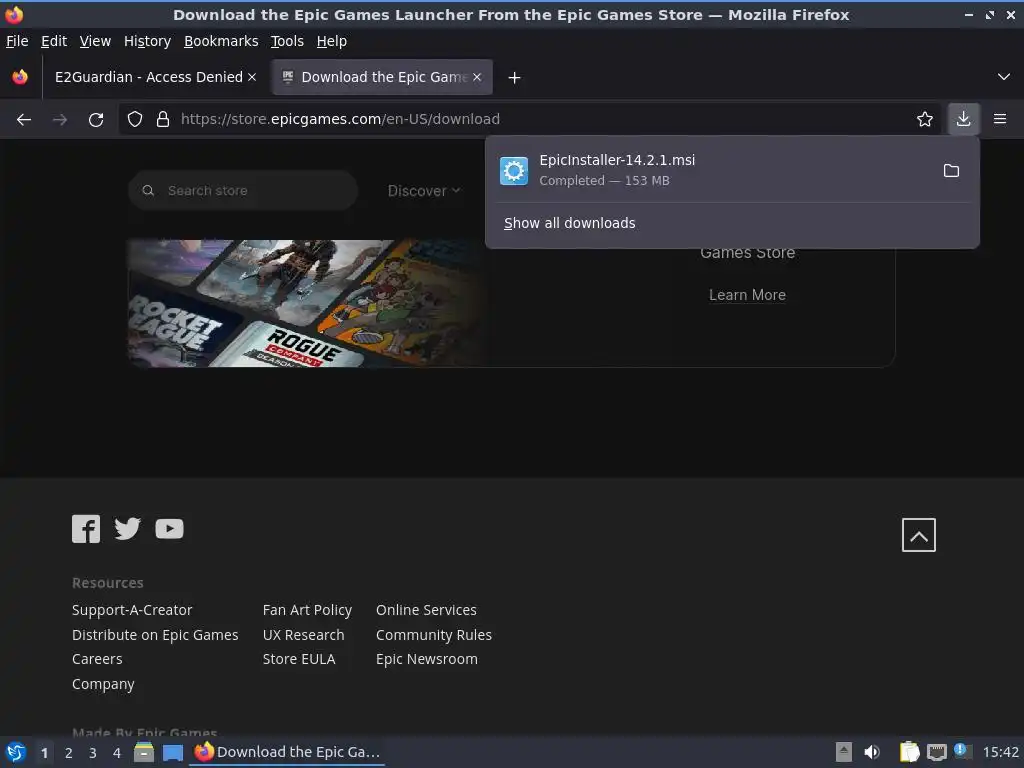List all tabs with chevron button
Image resolution: width=1024 pixels, height=768 pixels.
pos(1004,77)
